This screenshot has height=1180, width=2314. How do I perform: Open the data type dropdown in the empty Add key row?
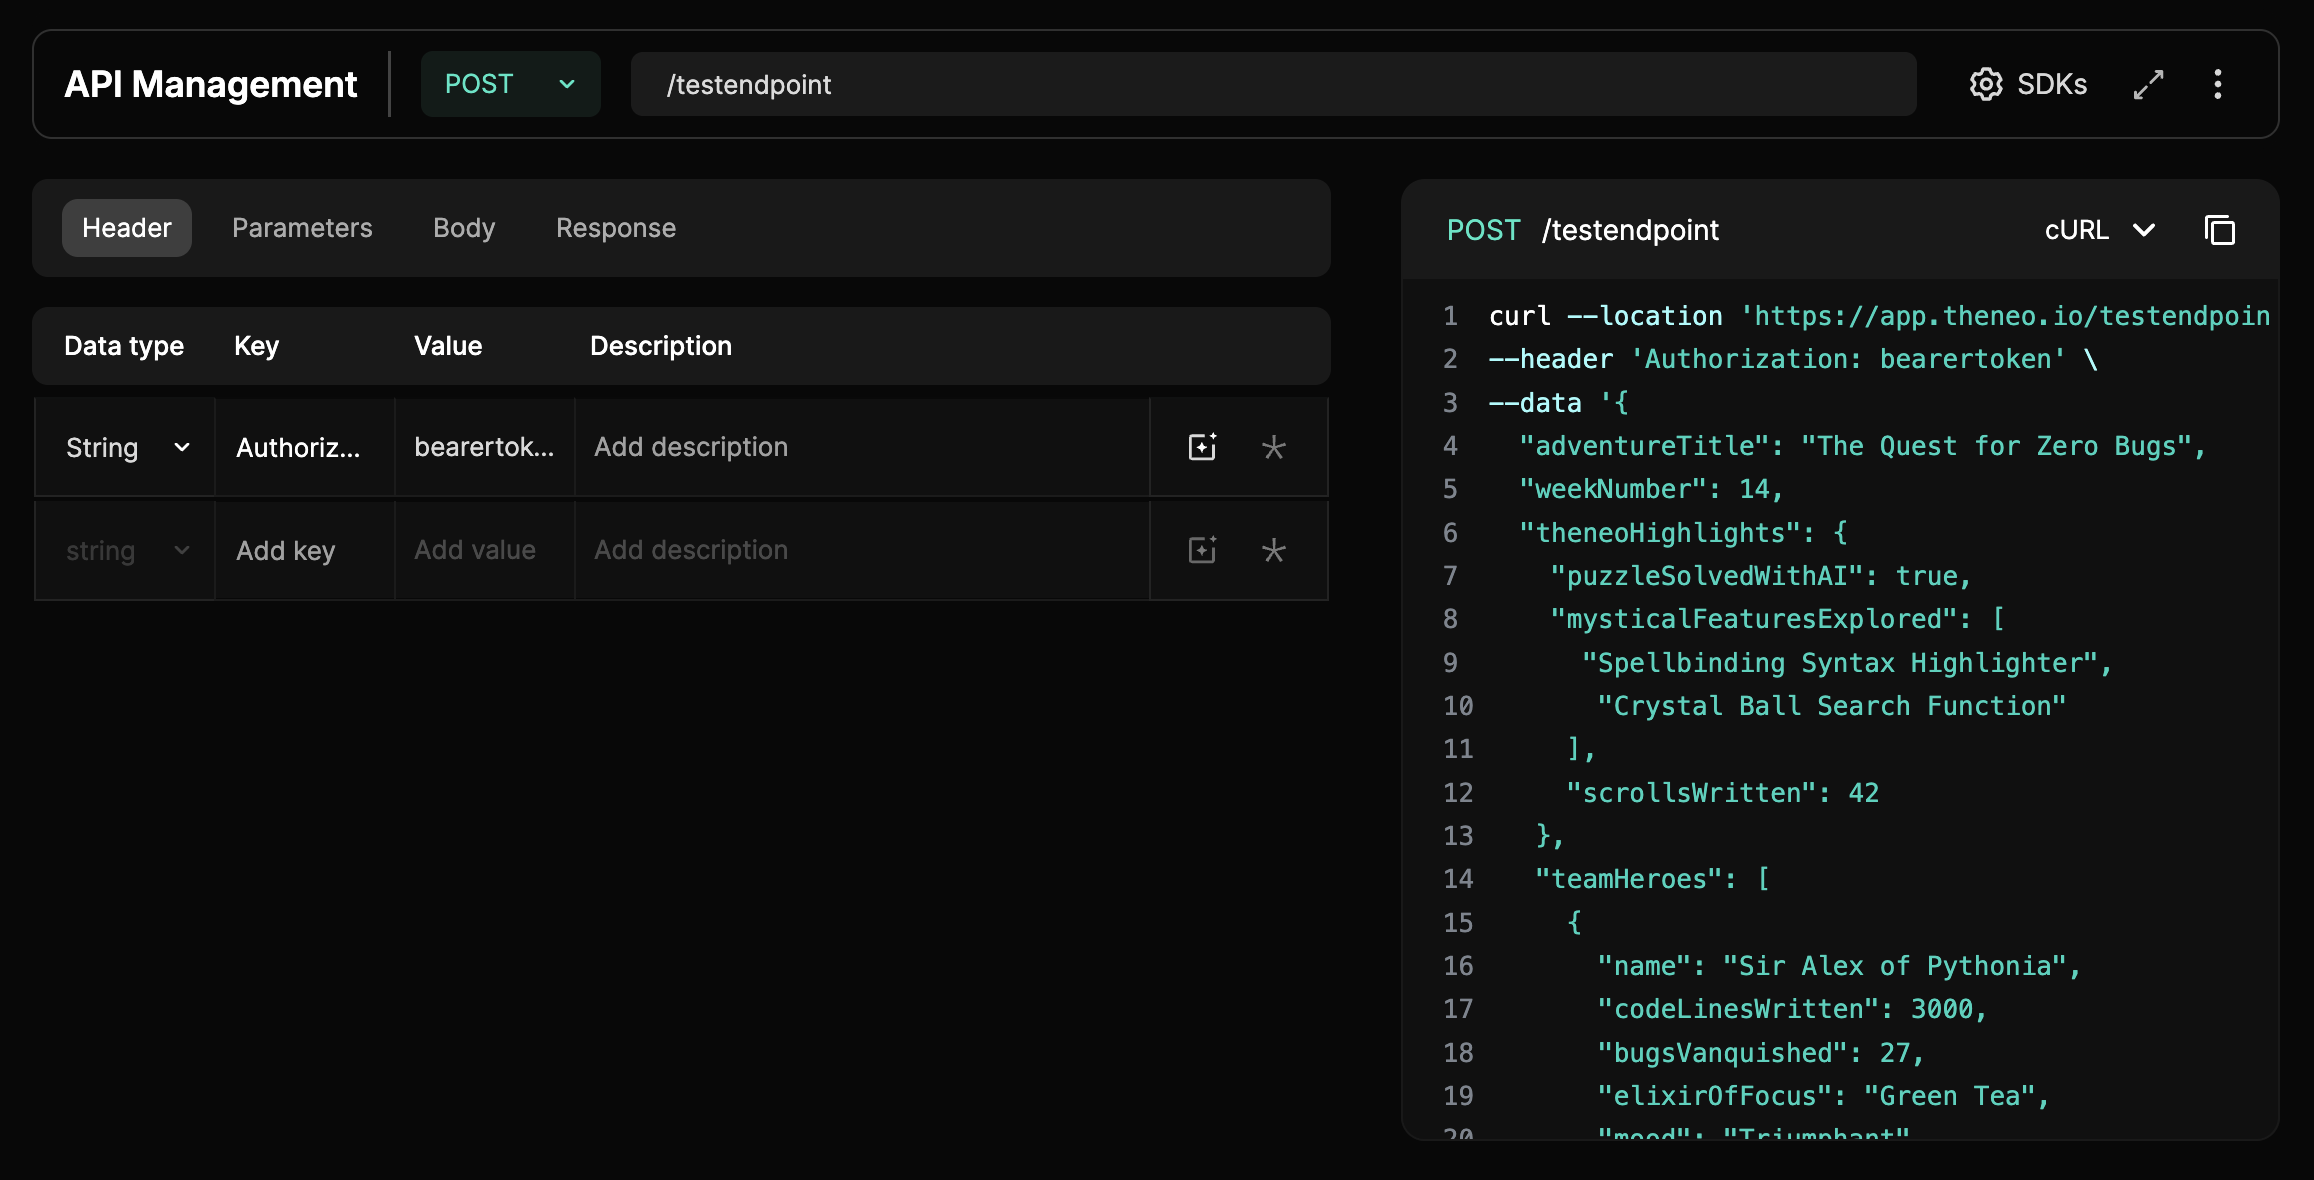(x=126, y=550)
